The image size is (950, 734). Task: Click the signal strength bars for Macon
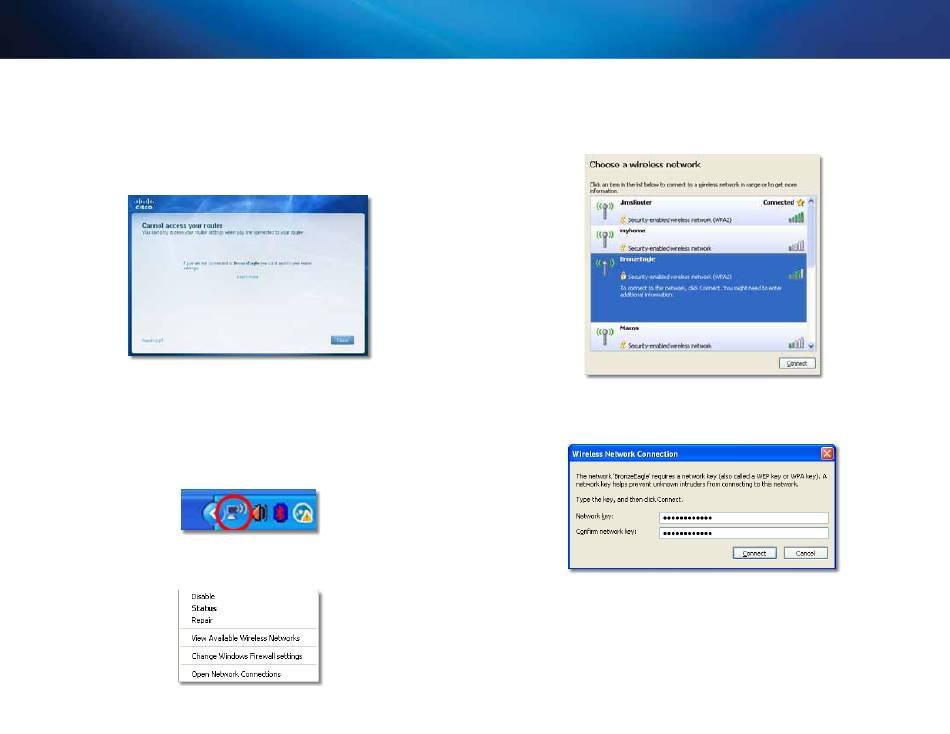(796, 344)
